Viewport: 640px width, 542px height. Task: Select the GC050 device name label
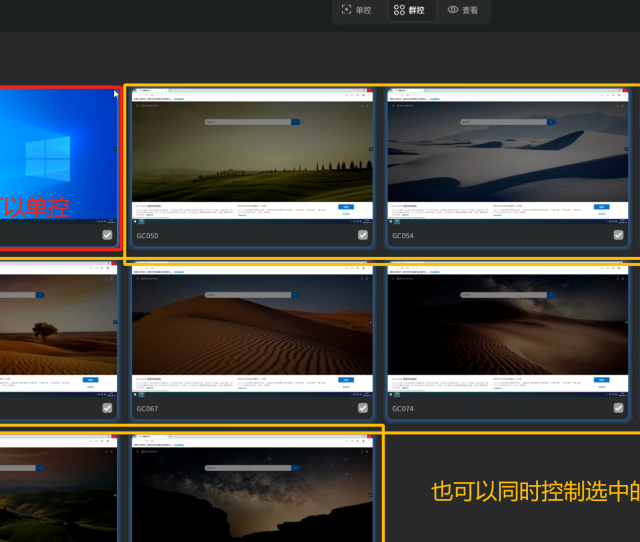[x=147, y=235]
